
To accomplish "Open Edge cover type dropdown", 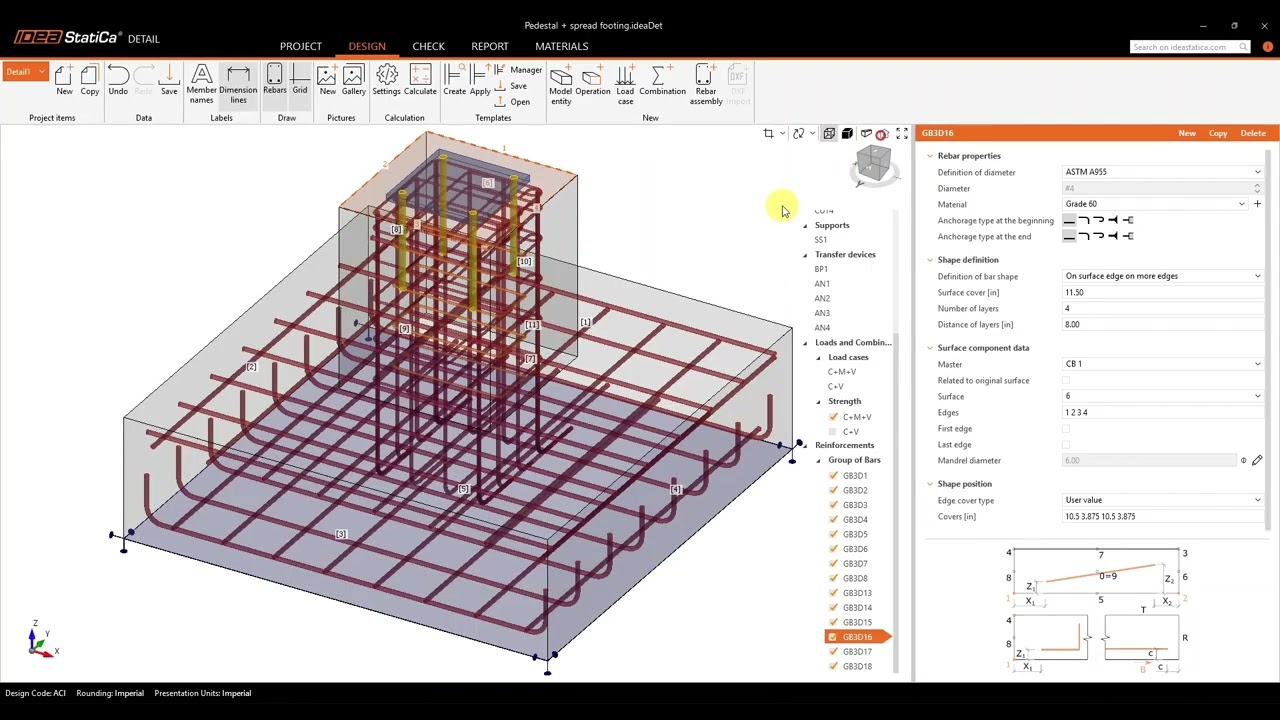I will click(x=1163, y=500).
